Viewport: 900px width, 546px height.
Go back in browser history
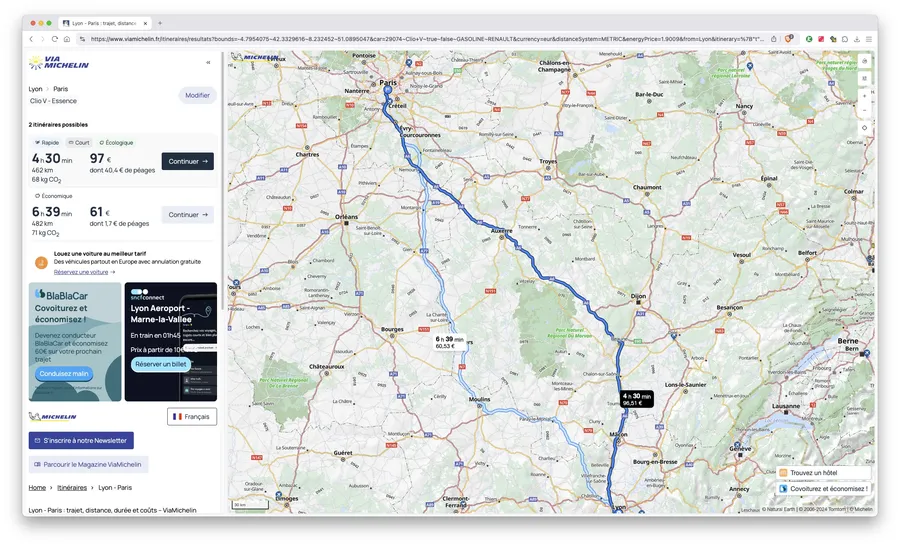pos(31,39)
